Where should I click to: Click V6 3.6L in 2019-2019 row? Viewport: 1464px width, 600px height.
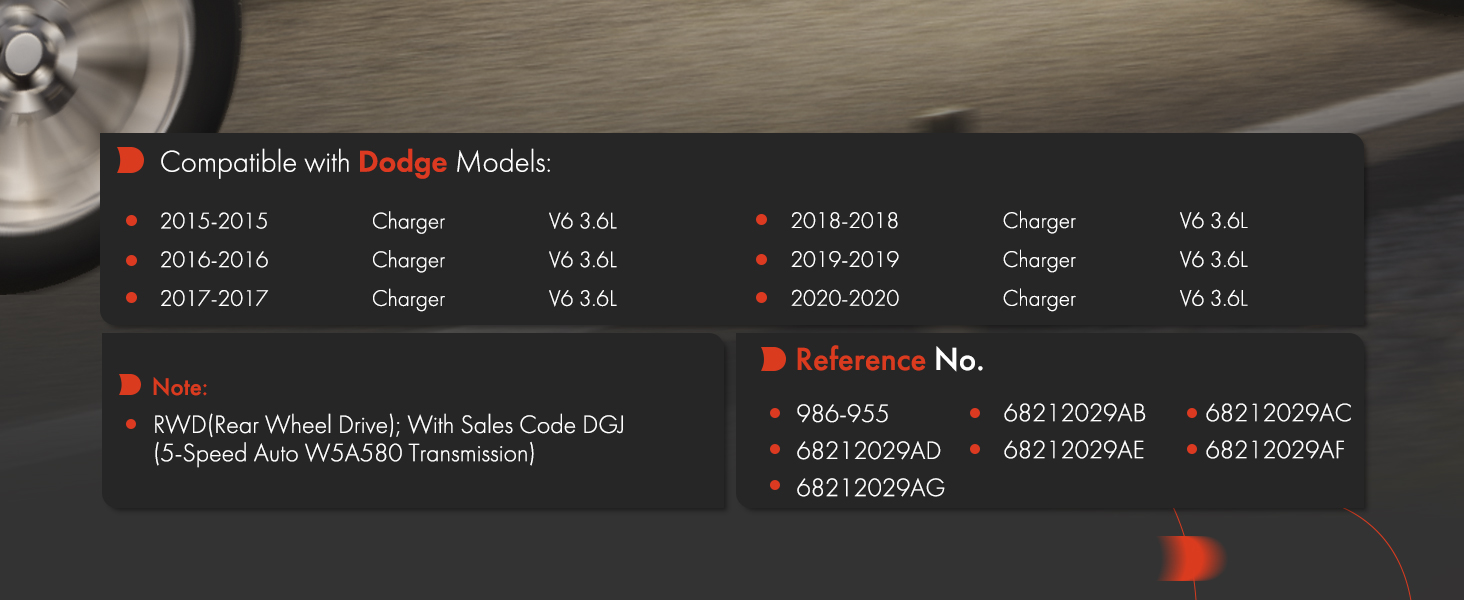pos(1214,260)
